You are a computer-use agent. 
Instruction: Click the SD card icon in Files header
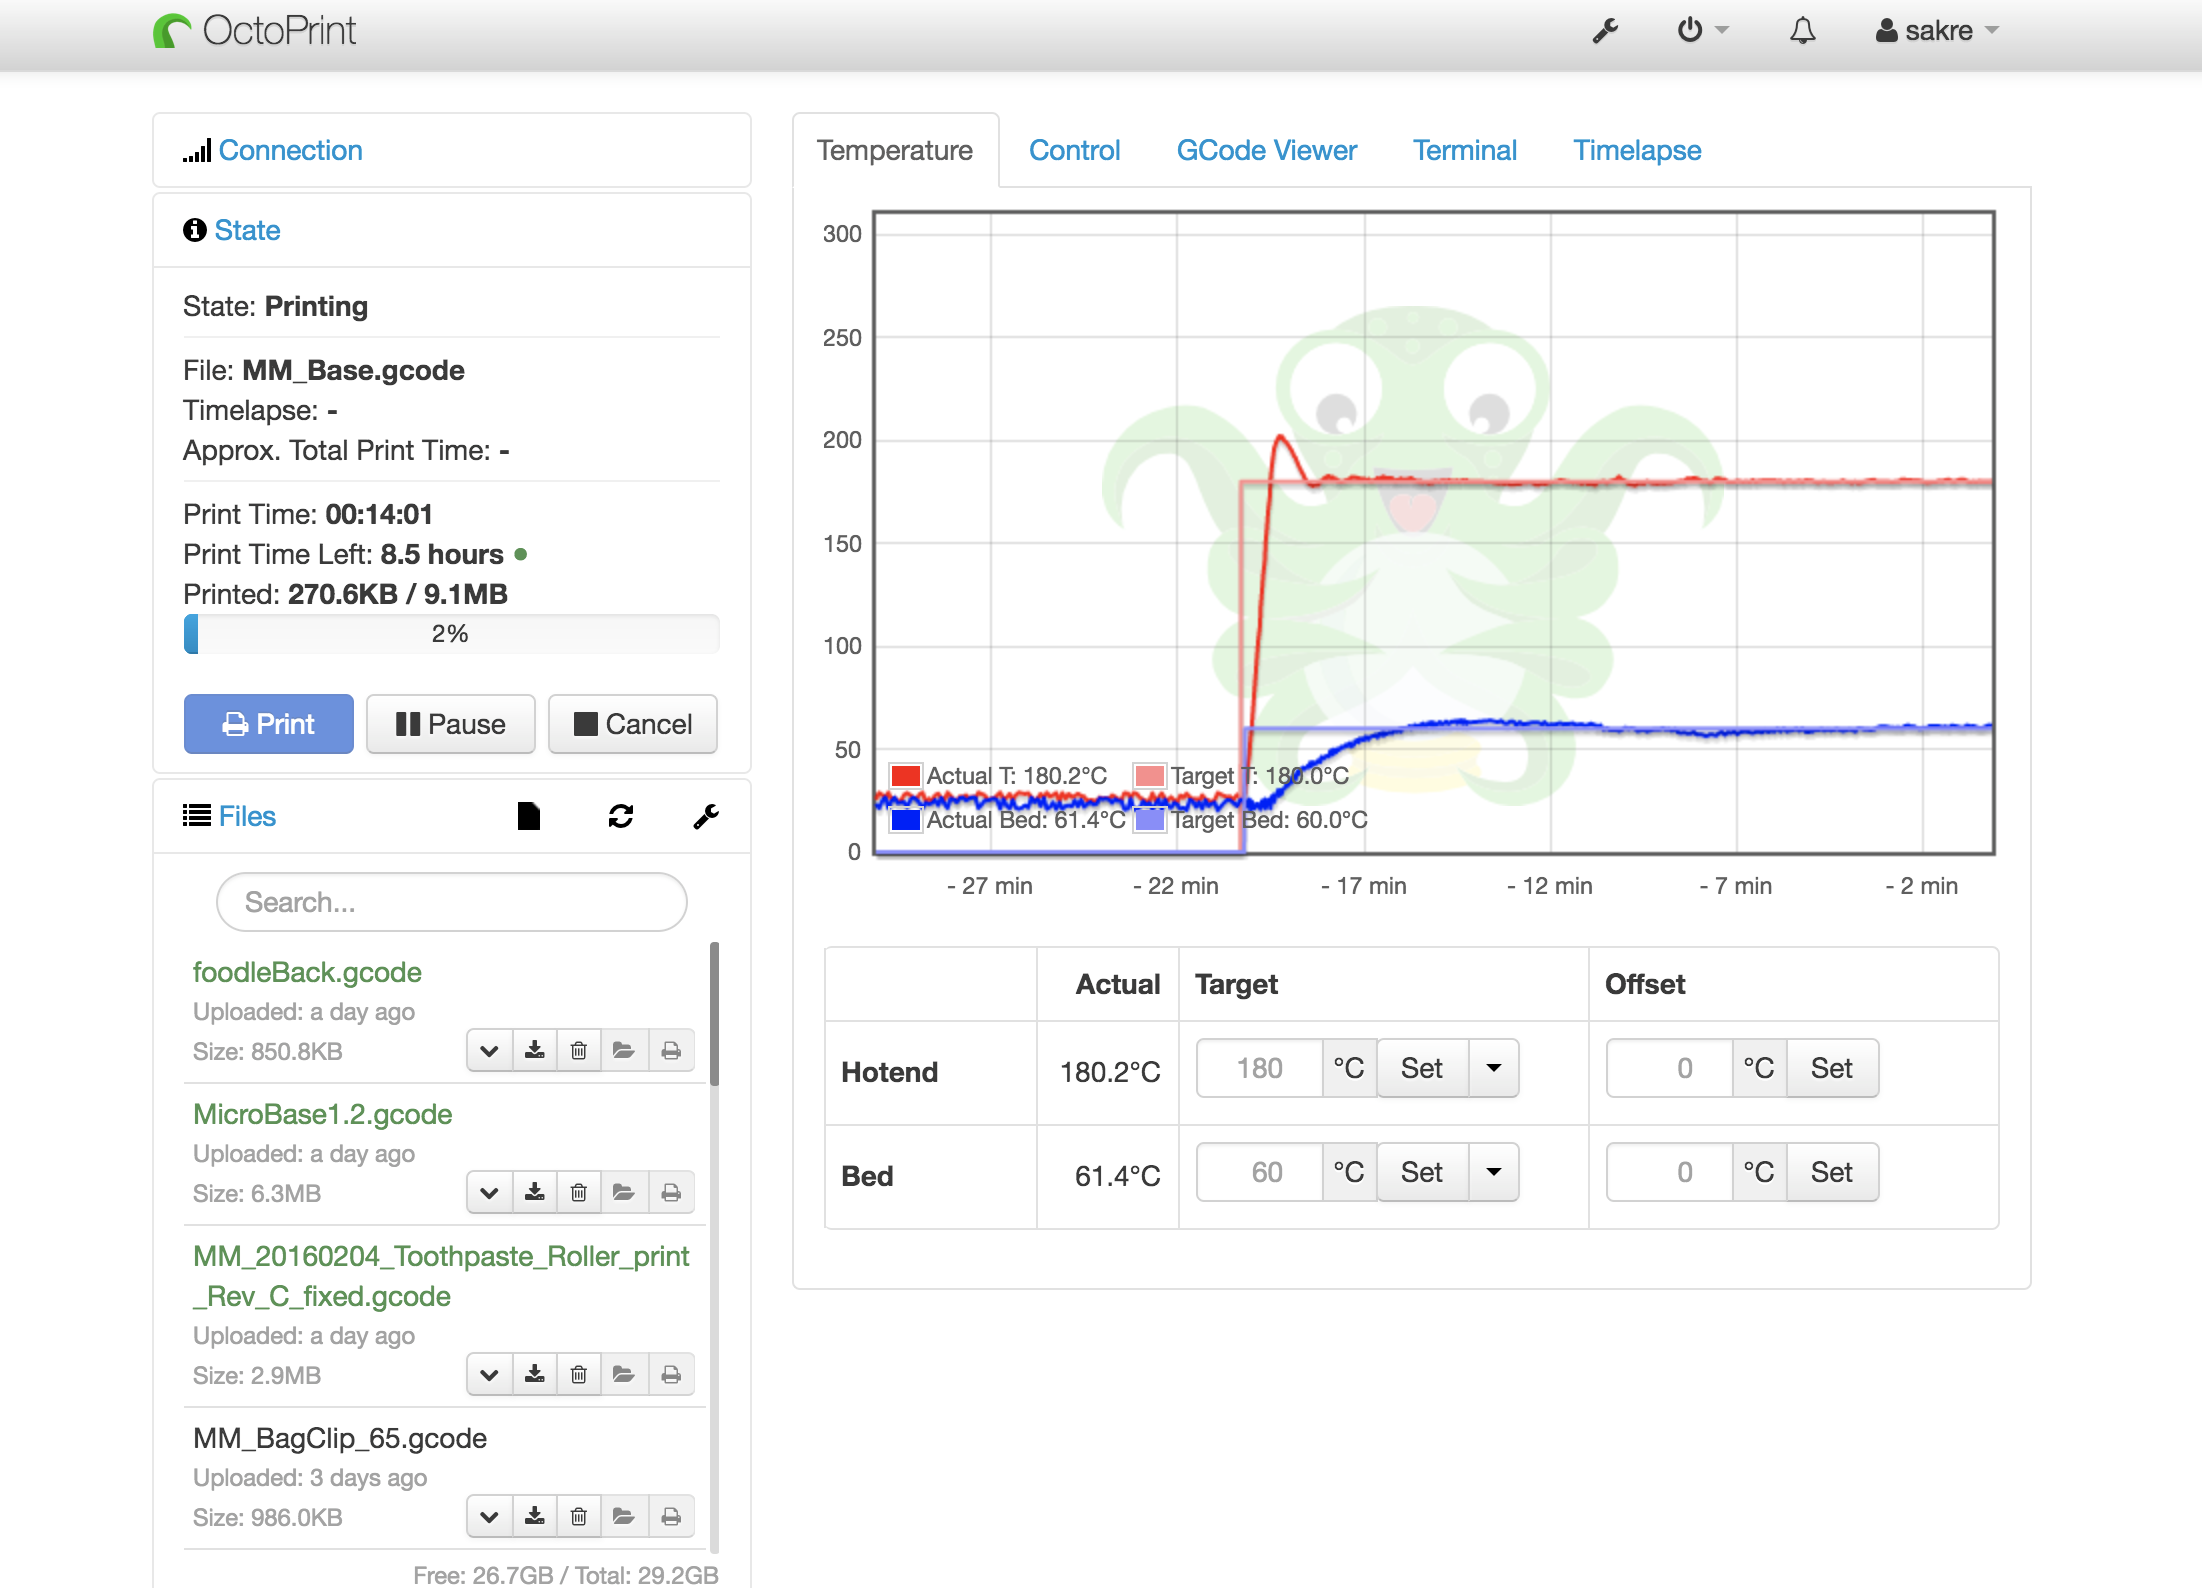[529, 816]
